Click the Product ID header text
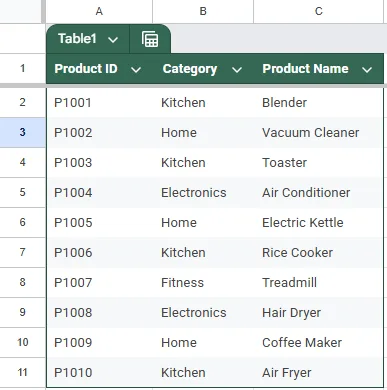Viewport: 387px width, 390px height. [86, 69]
